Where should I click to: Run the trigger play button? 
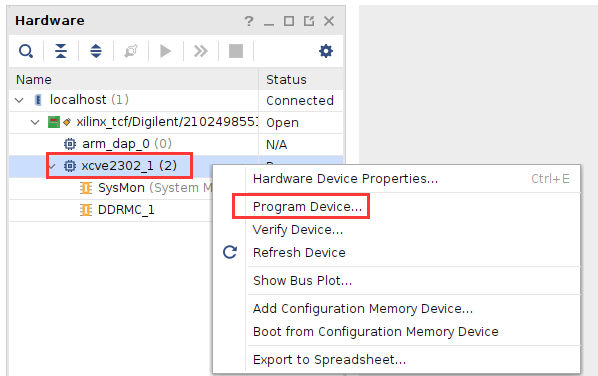click(166, 51)
